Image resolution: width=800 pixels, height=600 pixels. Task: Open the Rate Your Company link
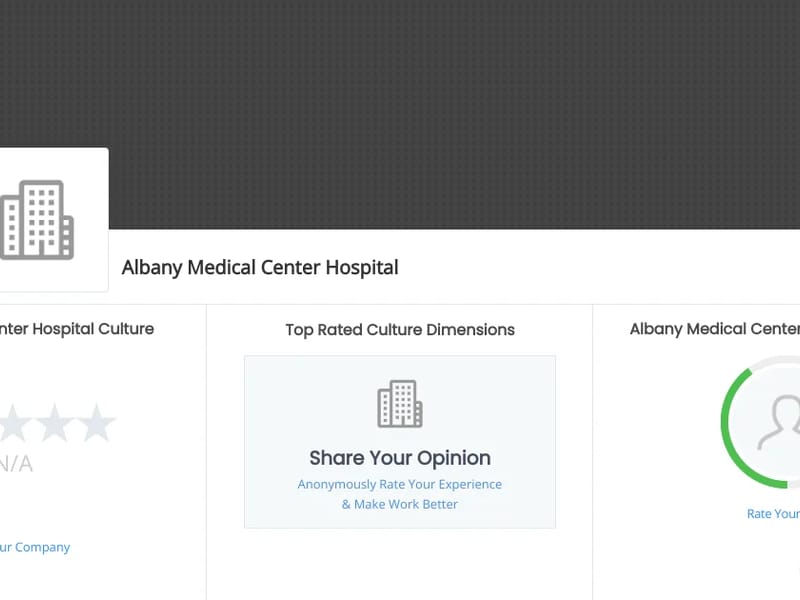click(x=35, y=547)
